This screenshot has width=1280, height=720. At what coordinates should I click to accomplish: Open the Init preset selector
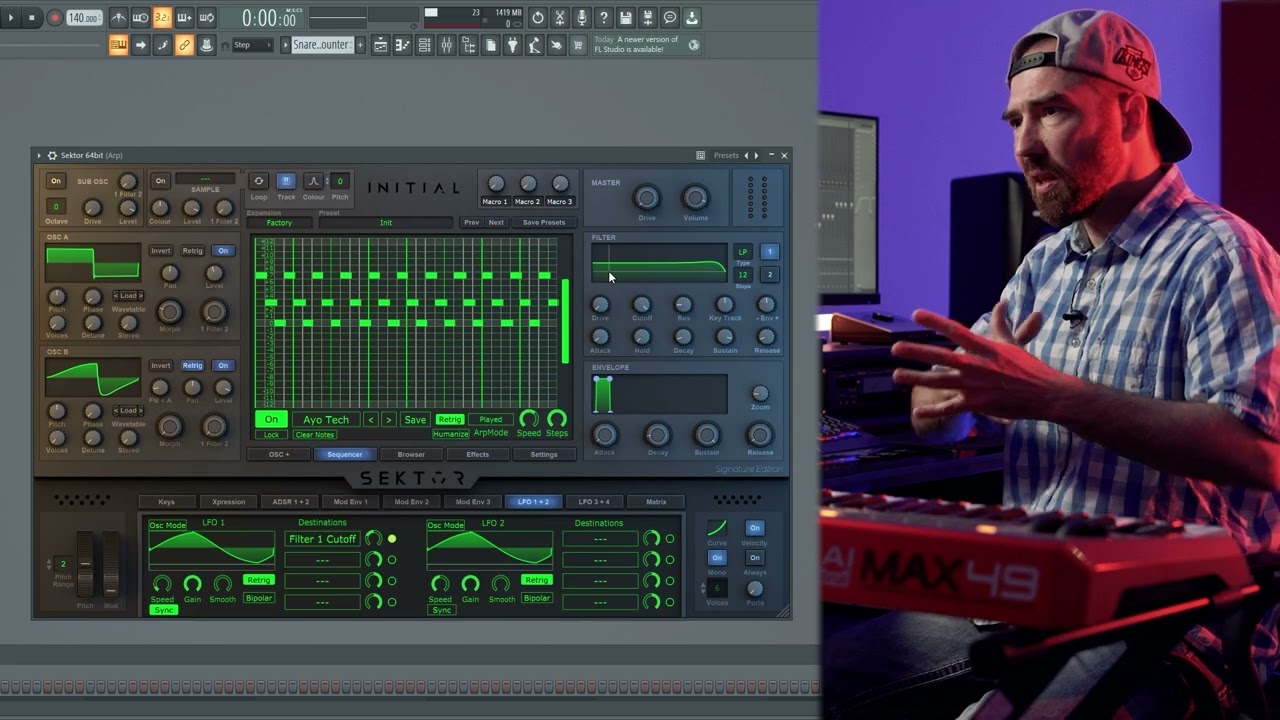[x=386, y=223]
